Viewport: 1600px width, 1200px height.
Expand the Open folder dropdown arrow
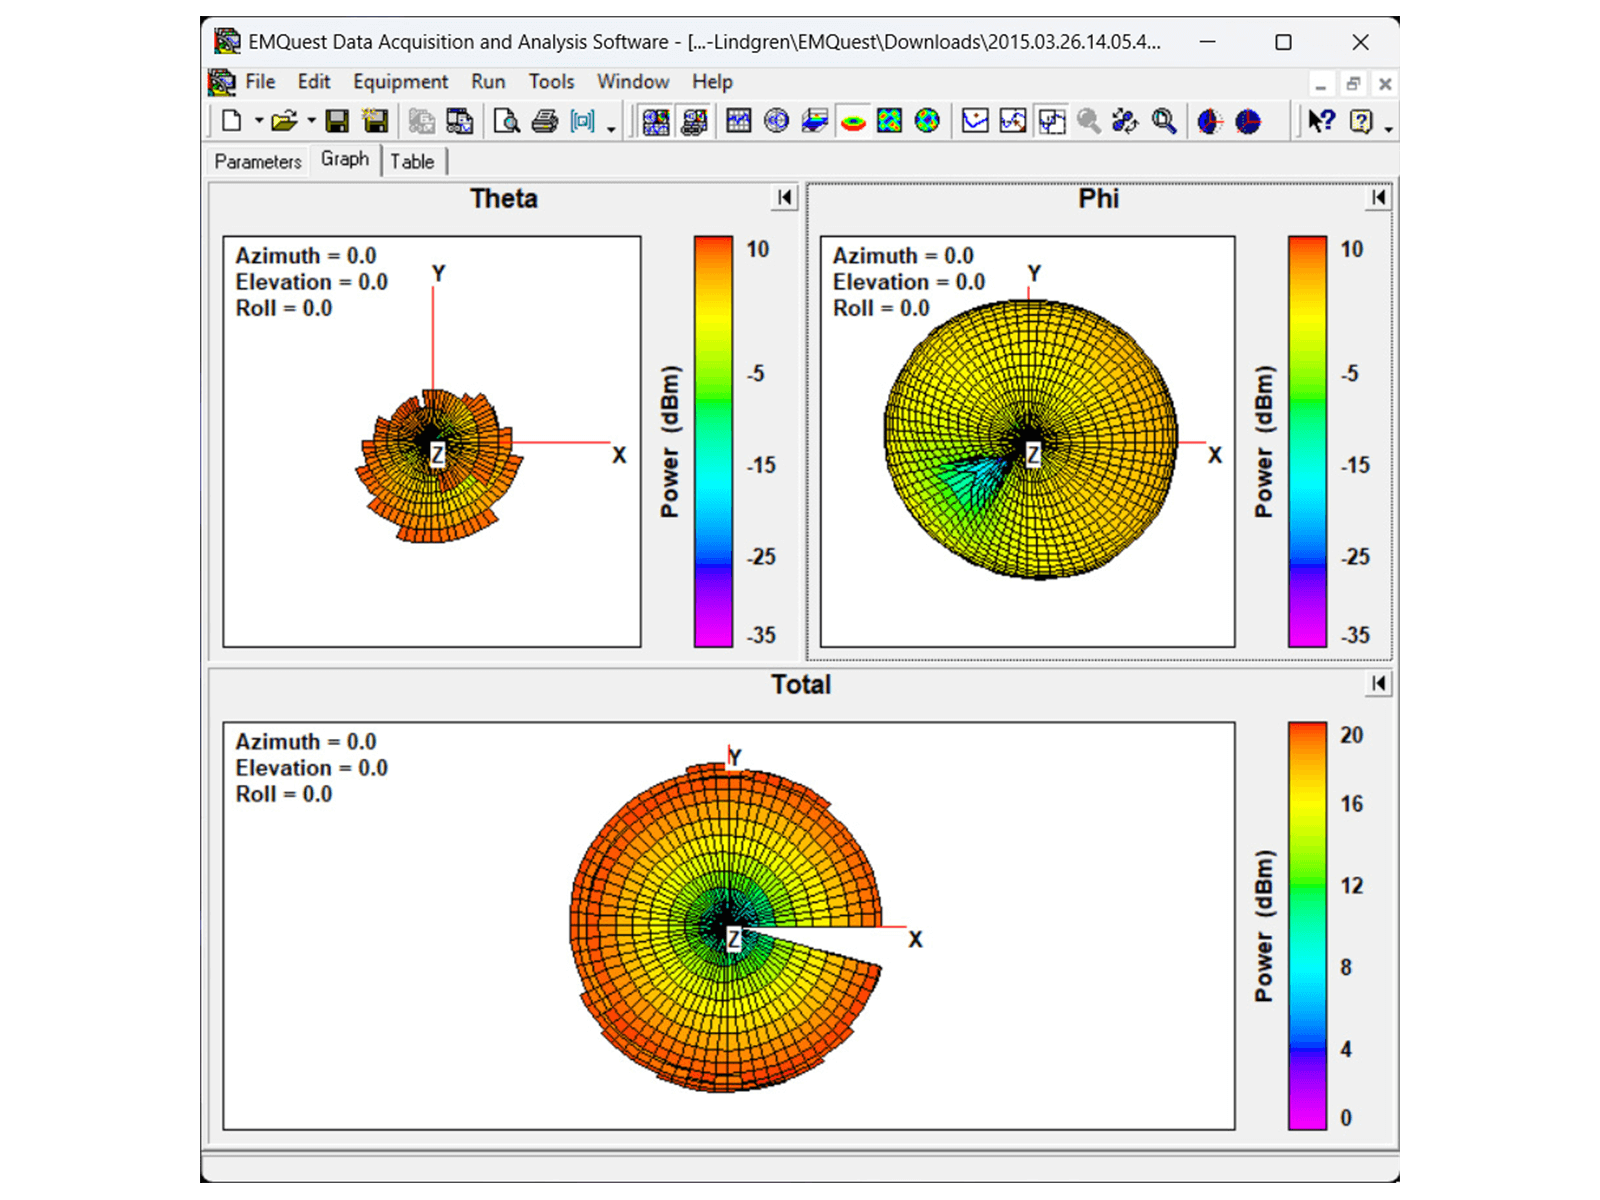pyautogui.click(x=311, y=122)
